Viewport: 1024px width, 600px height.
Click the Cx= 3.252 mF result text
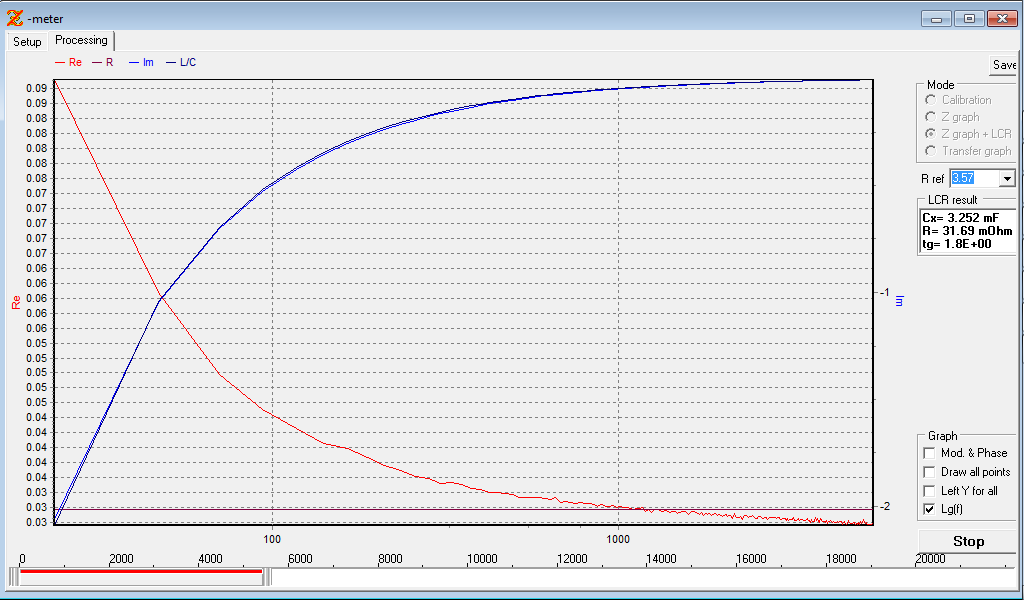[960, 218]
